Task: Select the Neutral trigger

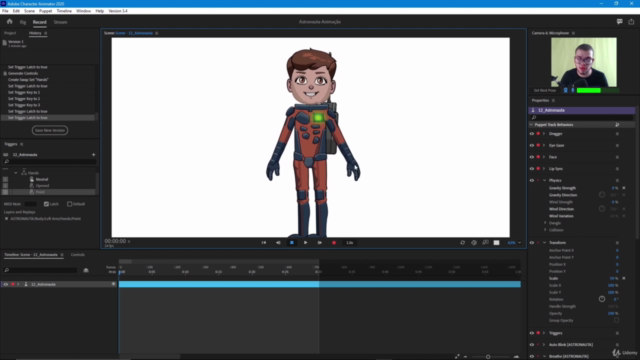Action: click(42, 179)
